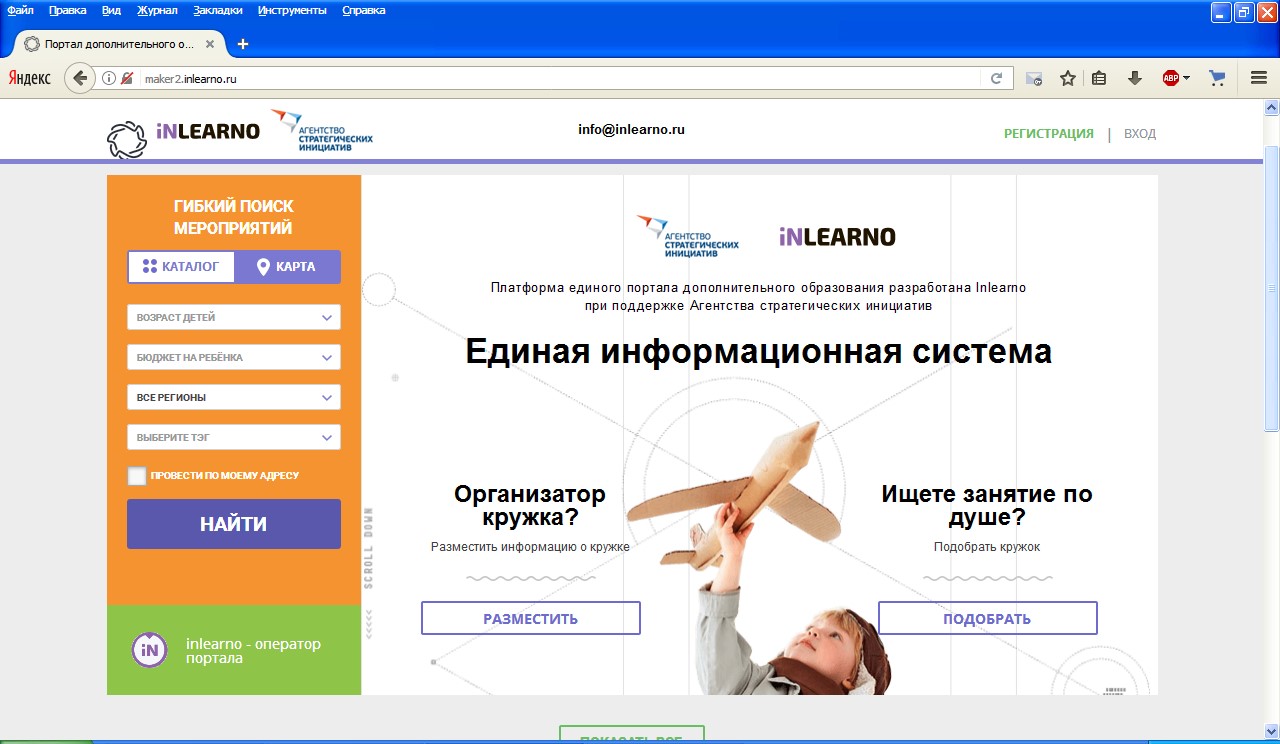Click the site information icon in address bar
Viewport: 1280px width, 744px height.
coord(109,78)
